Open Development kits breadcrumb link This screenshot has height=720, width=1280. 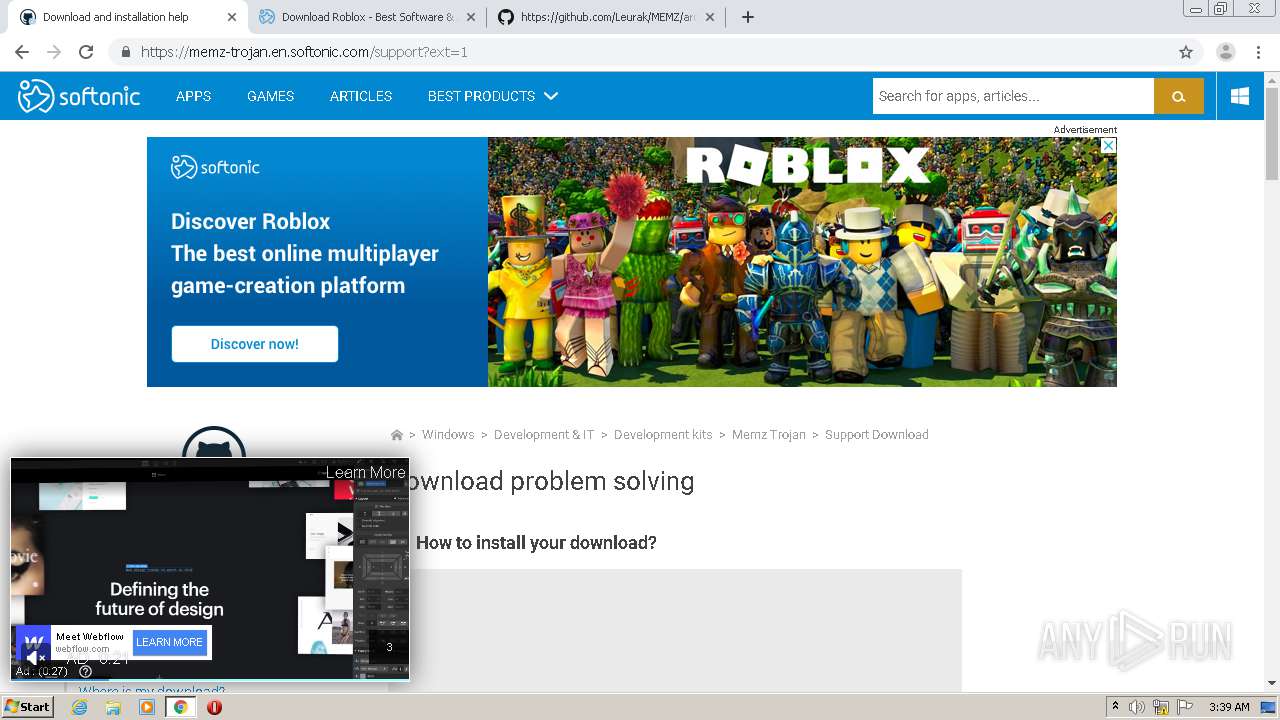coord(663,435)
